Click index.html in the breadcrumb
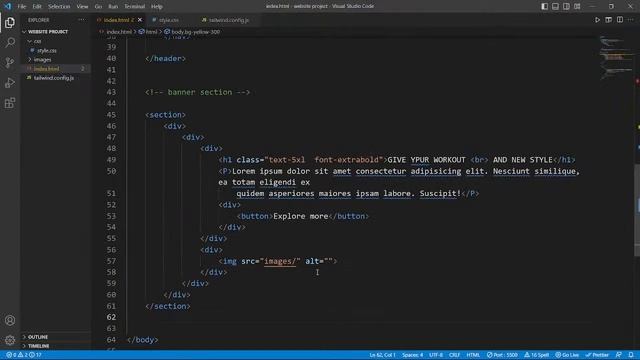Image resolution: width=640 pixels, height=360 pixels. tap(119, 32)
